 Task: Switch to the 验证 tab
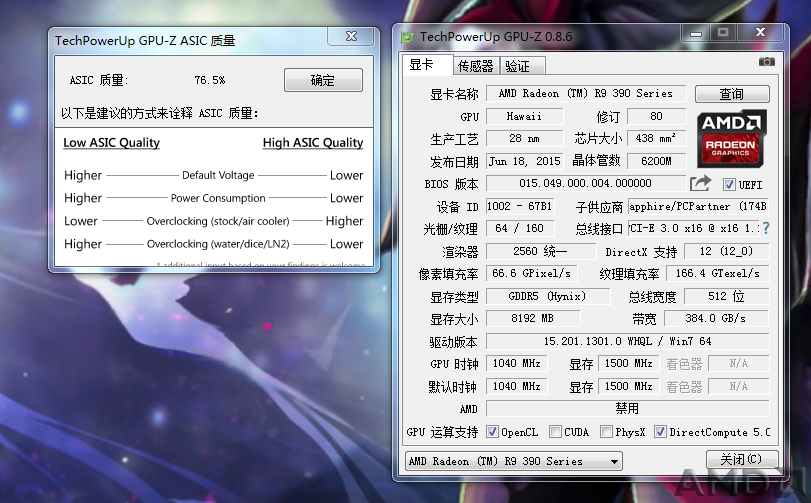click(521, 66)
